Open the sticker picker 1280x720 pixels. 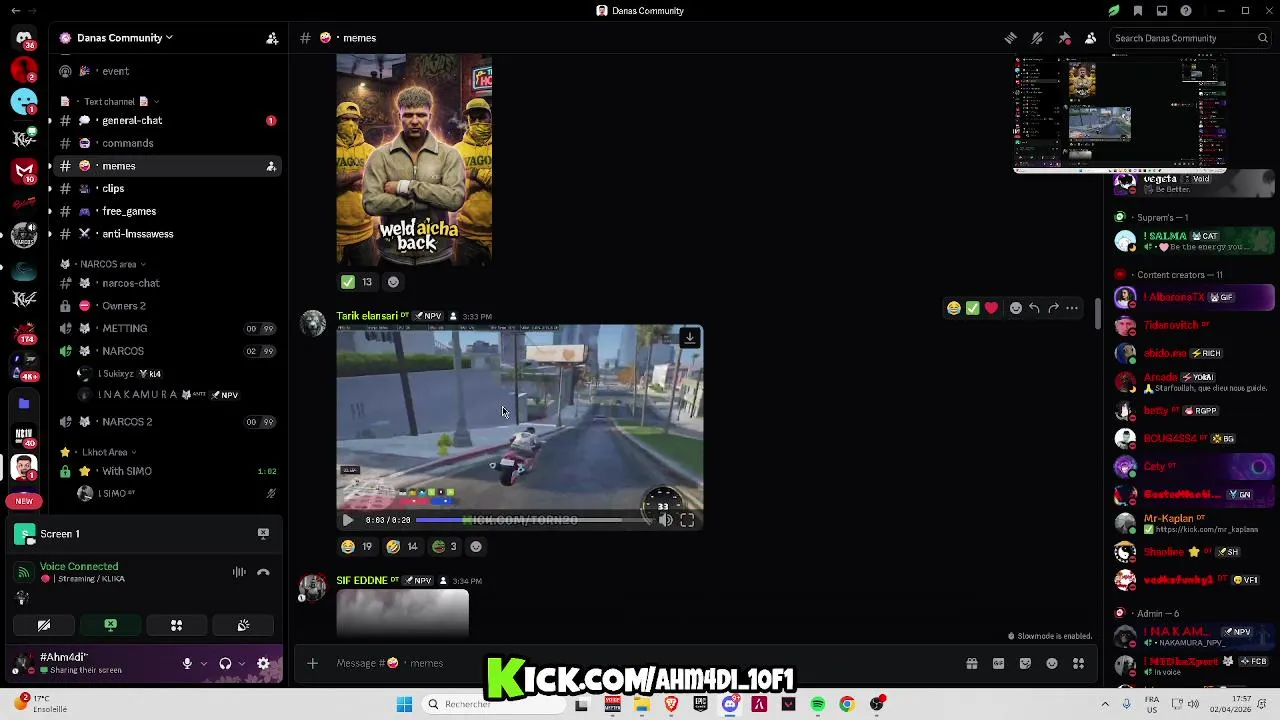pos(1025,663)
